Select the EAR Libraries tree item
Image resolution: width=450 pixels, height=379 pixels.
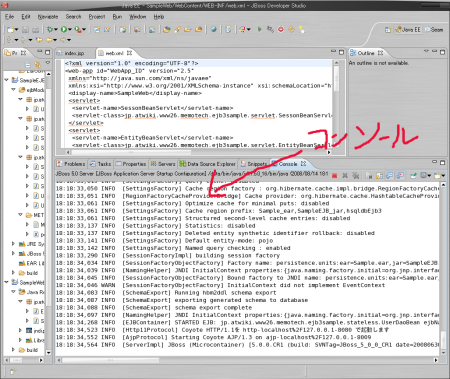click(31, 263)
